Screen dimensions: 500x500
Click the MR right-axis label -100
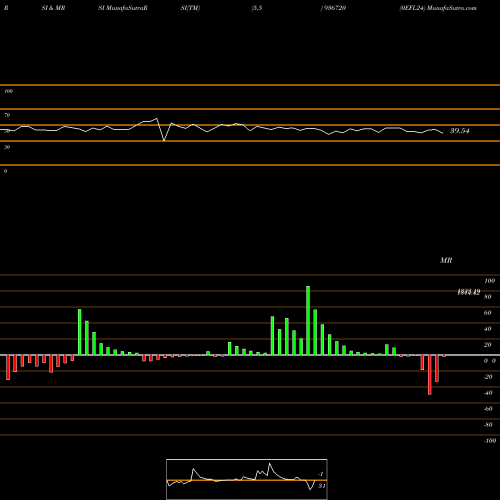tap(490, 441)
